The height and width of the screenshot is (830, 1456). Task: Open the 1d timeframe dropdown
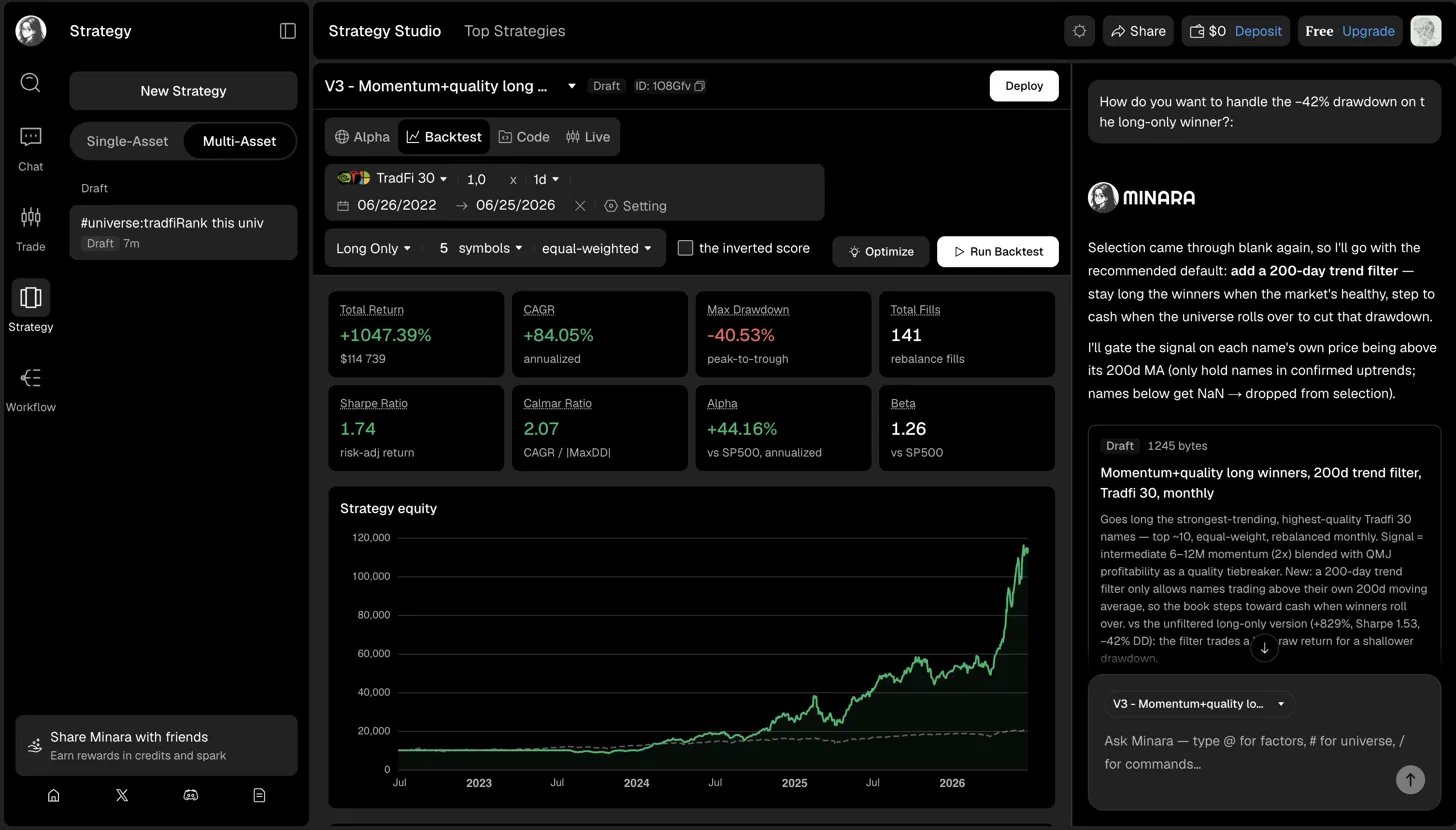546,179
